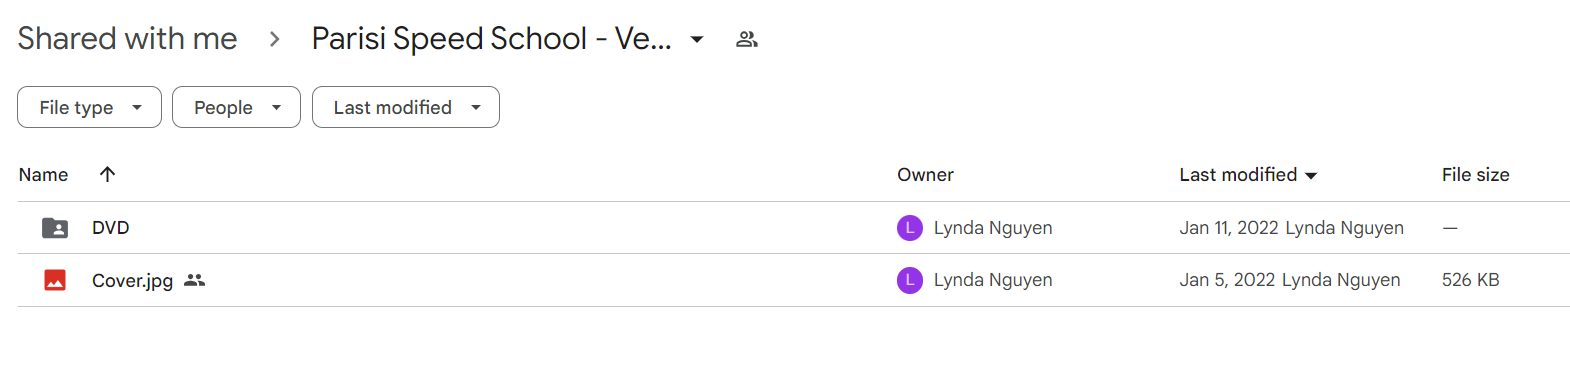1570x382 pixels.
Task: Click the Last modified column header
Action: [x=1238, y=174]
